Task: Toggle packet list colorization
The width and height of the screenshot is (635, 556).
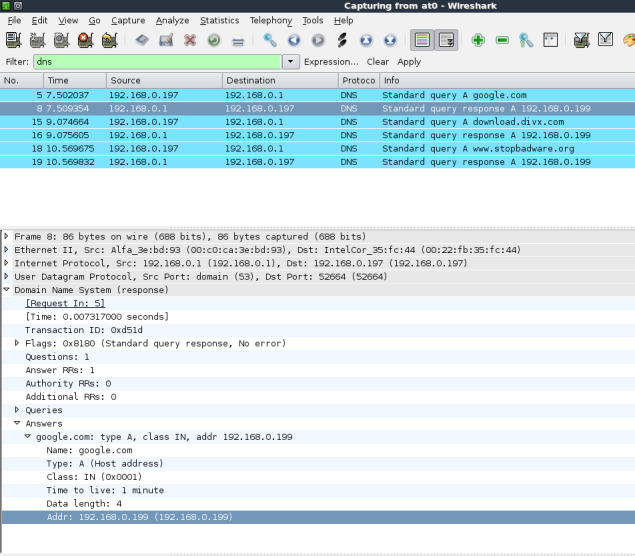Action: tap(422, 40)
